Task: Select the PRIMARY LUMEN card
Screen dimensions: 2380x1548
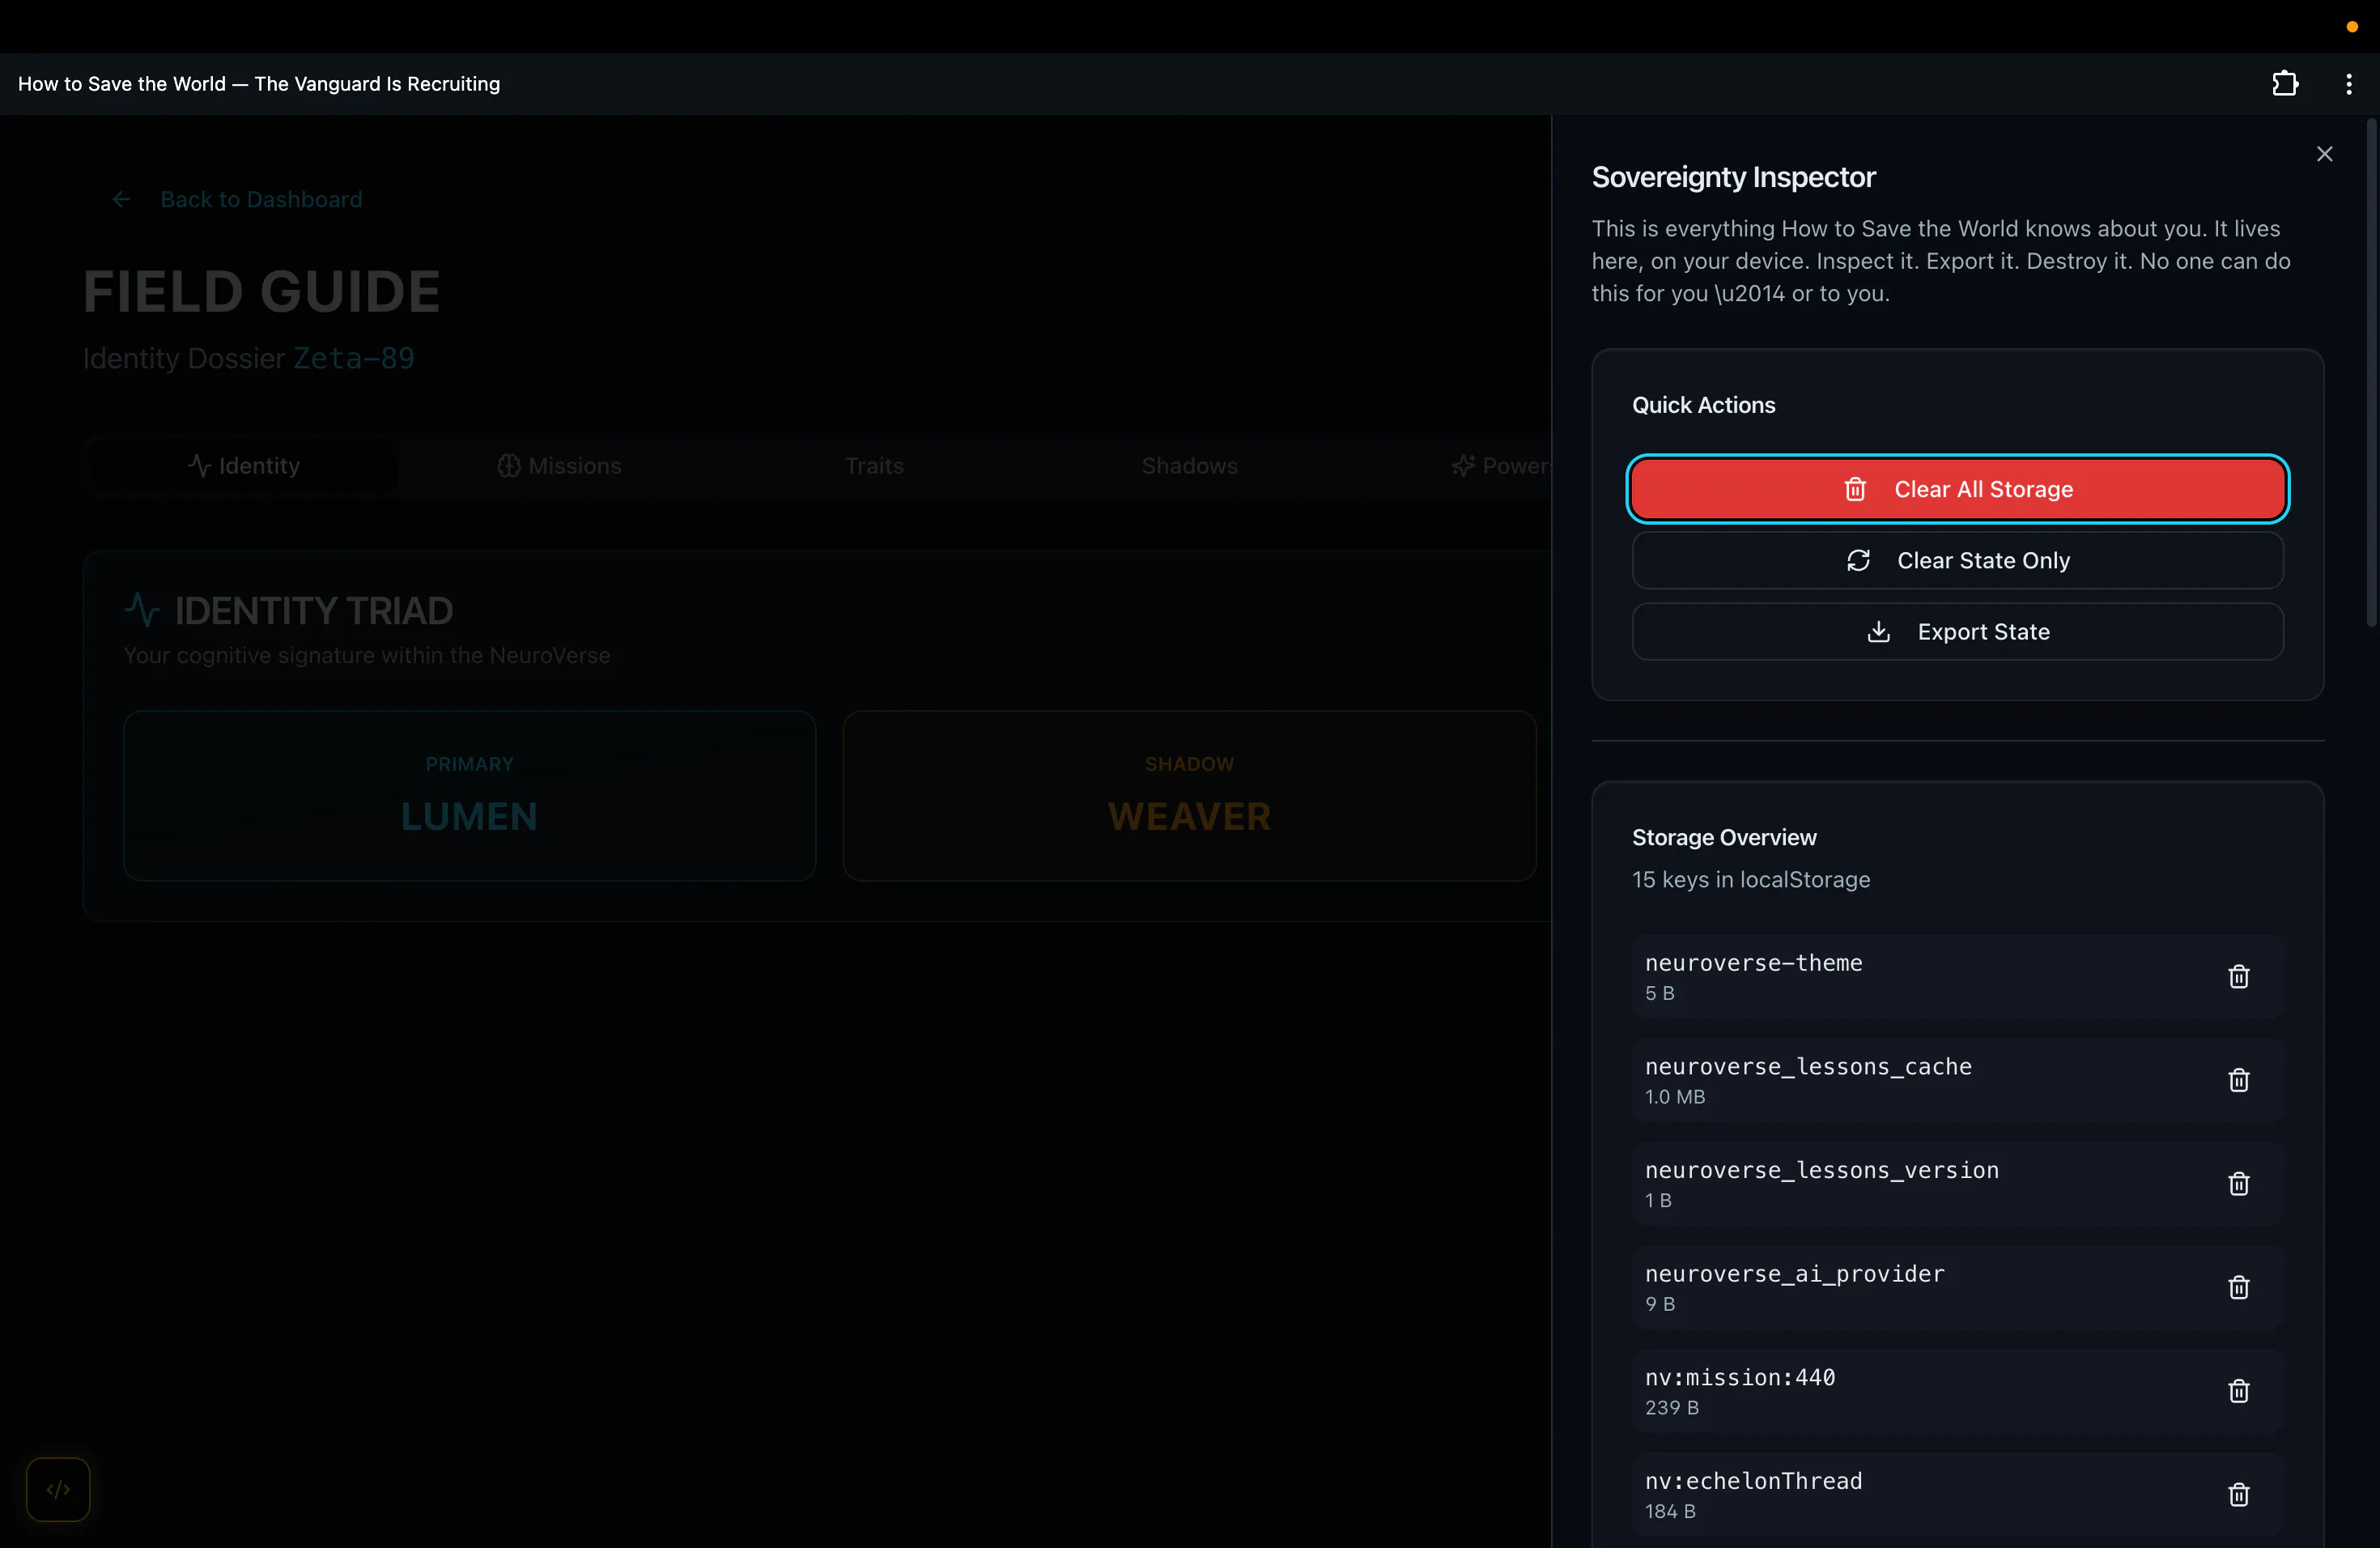Action: 469,796
